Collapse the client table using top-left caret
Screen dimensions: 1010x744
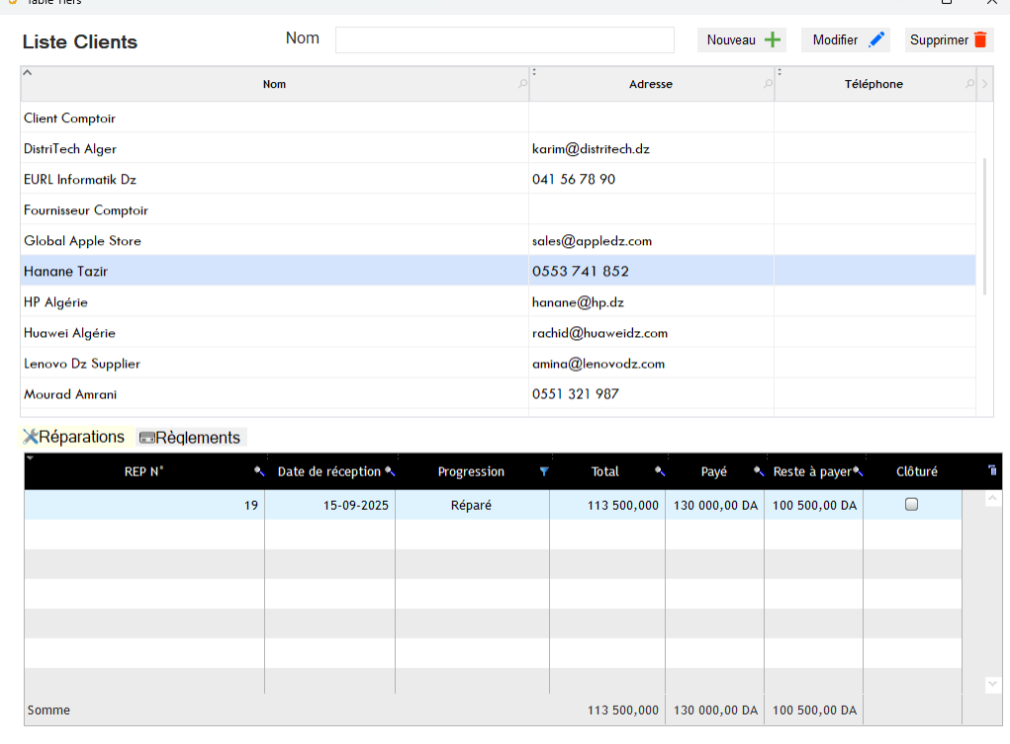pos(28,73)
